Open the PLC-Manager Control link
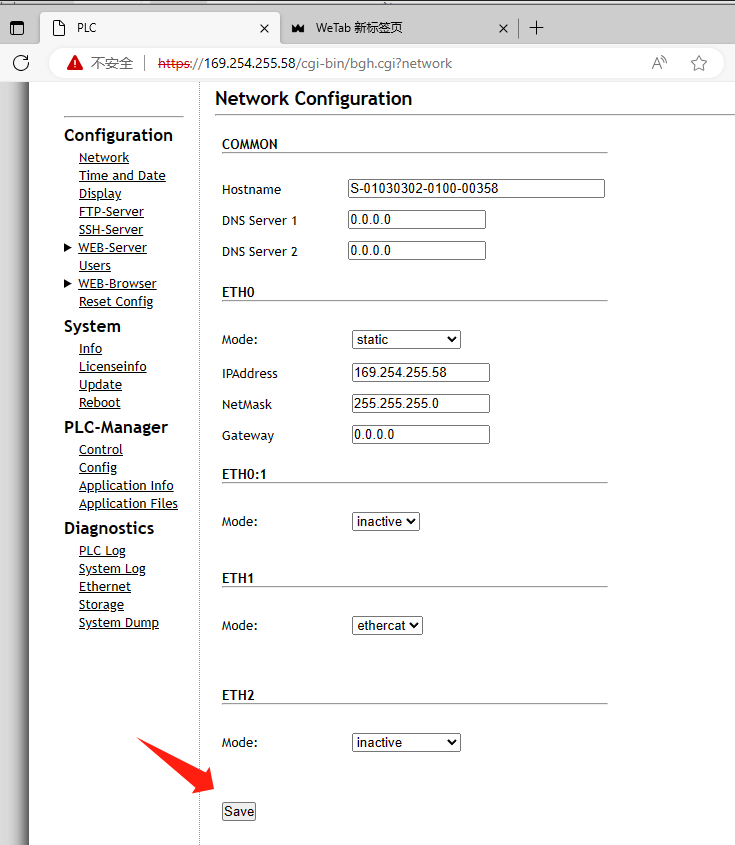Screen dimensions: 735x845 pyautogui.click(x=101, y=449)
